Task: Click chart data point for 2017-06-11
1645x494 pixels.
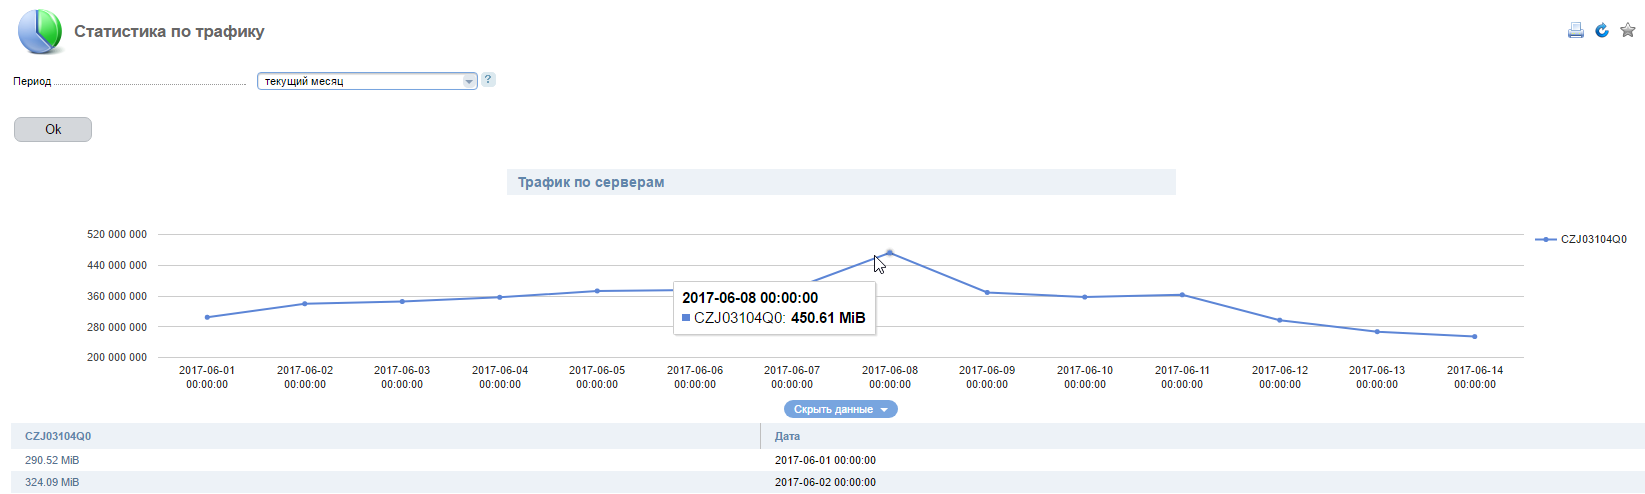Action: point(1182,295)
